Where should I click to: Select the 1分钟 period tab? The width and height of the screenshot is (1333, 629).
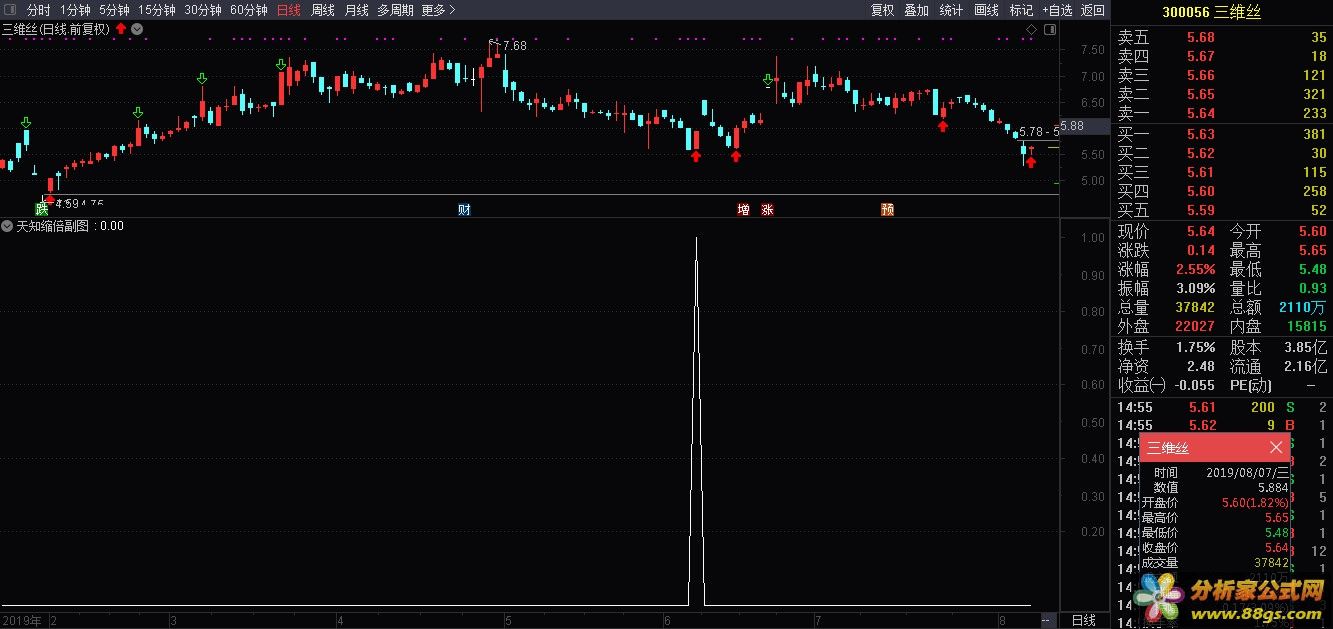point(75,10)
